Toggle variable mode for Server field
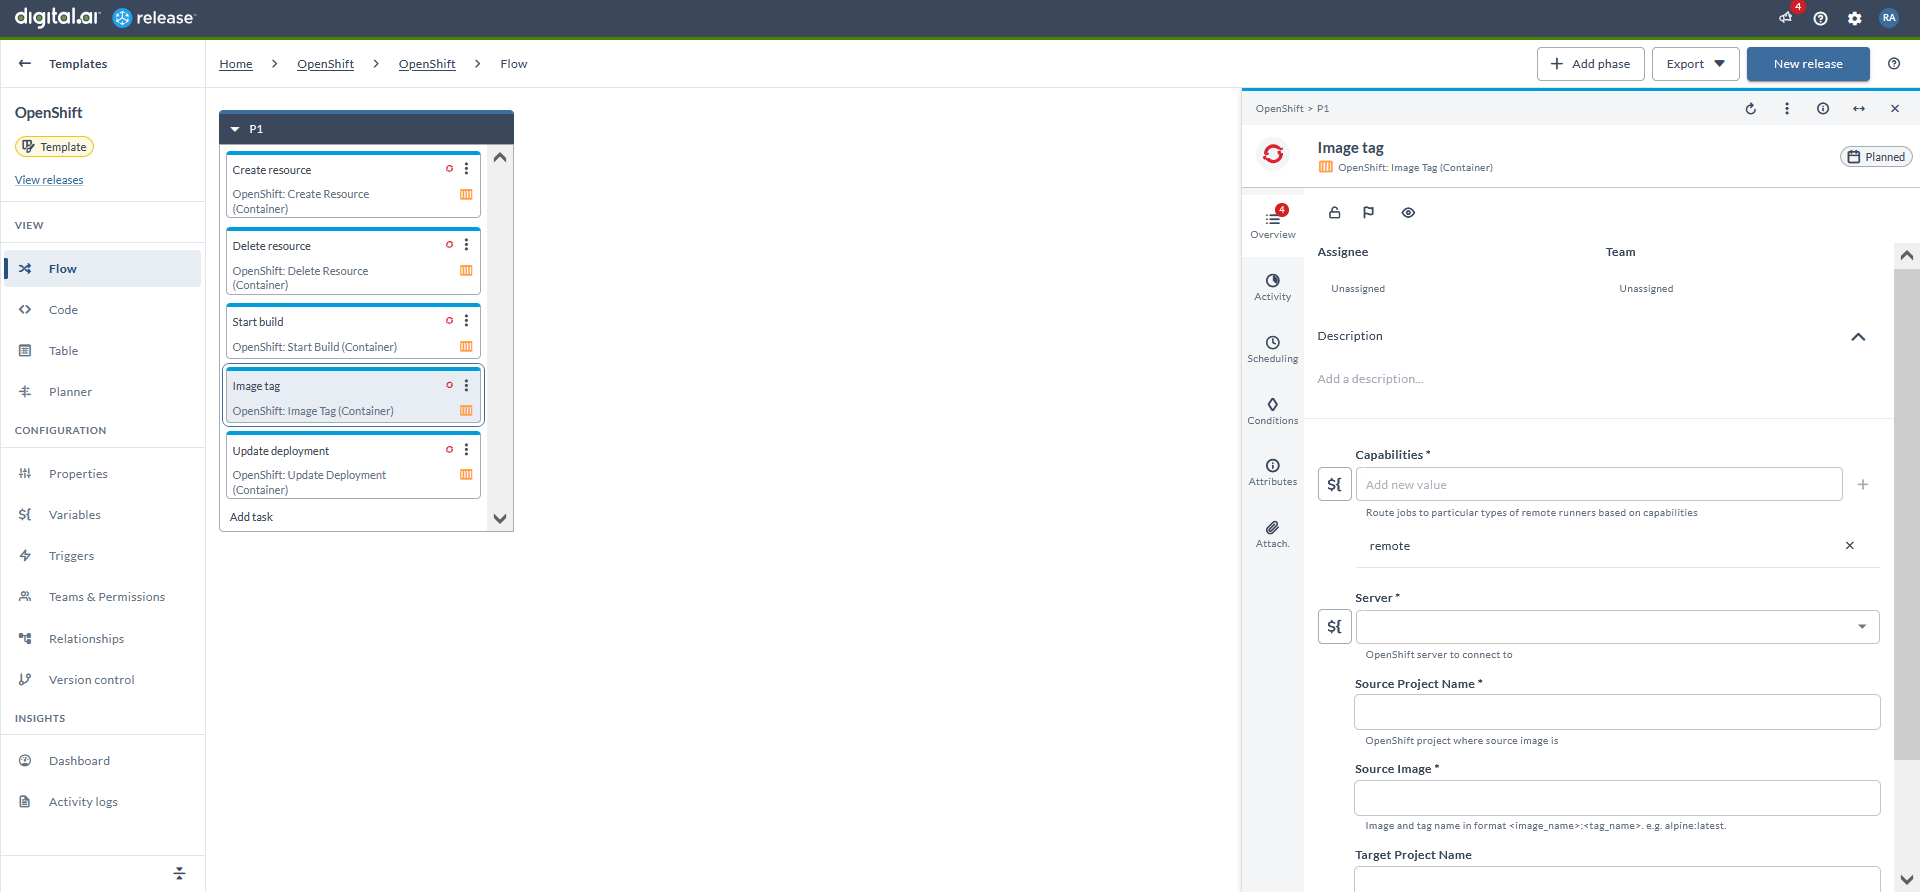Viewport: 1920px width, 892px height. 1334,627
